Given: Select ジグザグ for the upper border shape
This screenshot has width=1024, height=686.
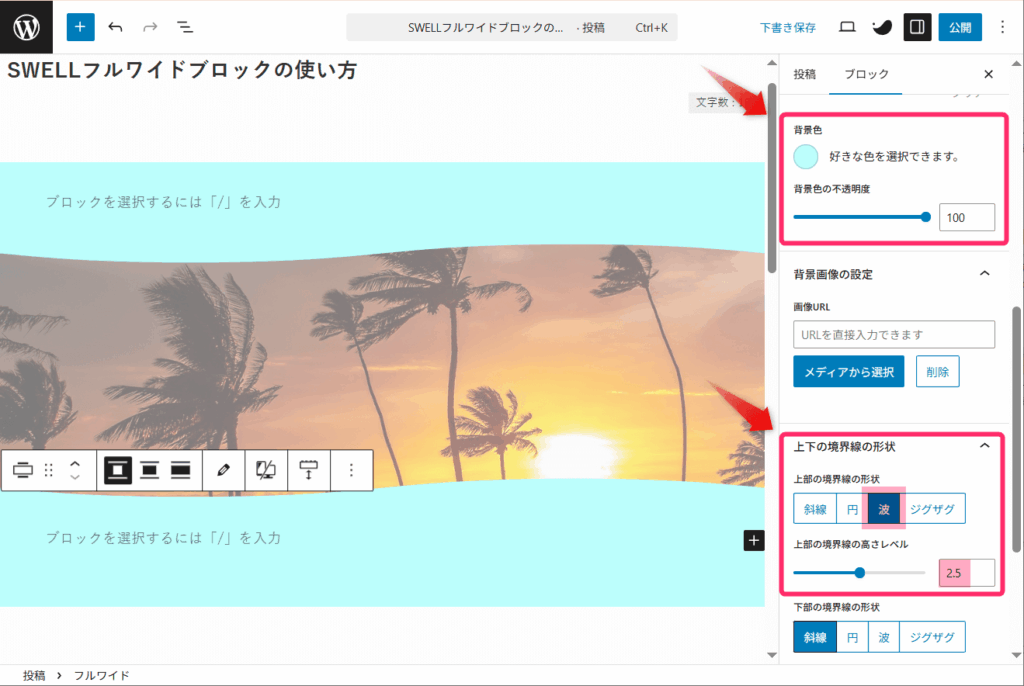Looking at the screenshot, I should pyautogui.click(x=933, y=509).
